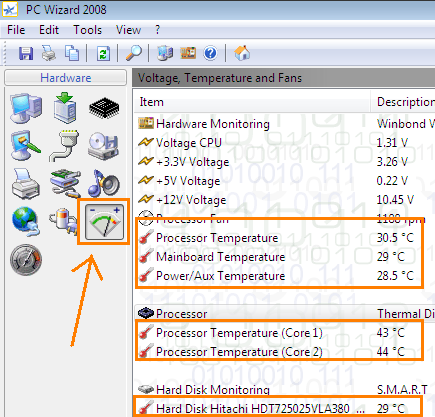Click the blue Help question mark icon

210,53
